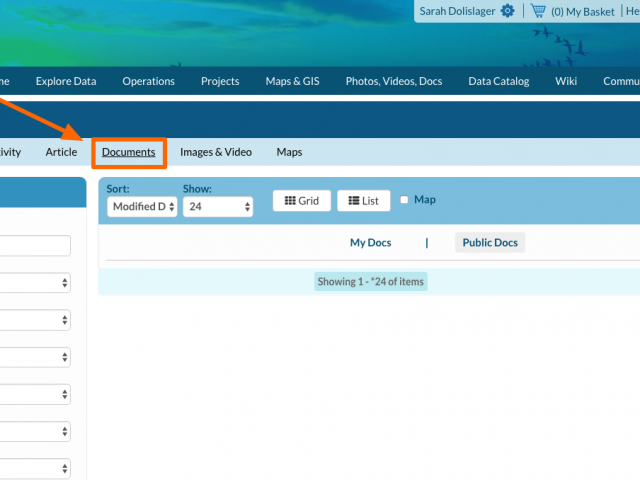Open the Explore Data menu
The height and width of the screenshot is (480, 640).
pyautogui.click(x=66, y=81)
